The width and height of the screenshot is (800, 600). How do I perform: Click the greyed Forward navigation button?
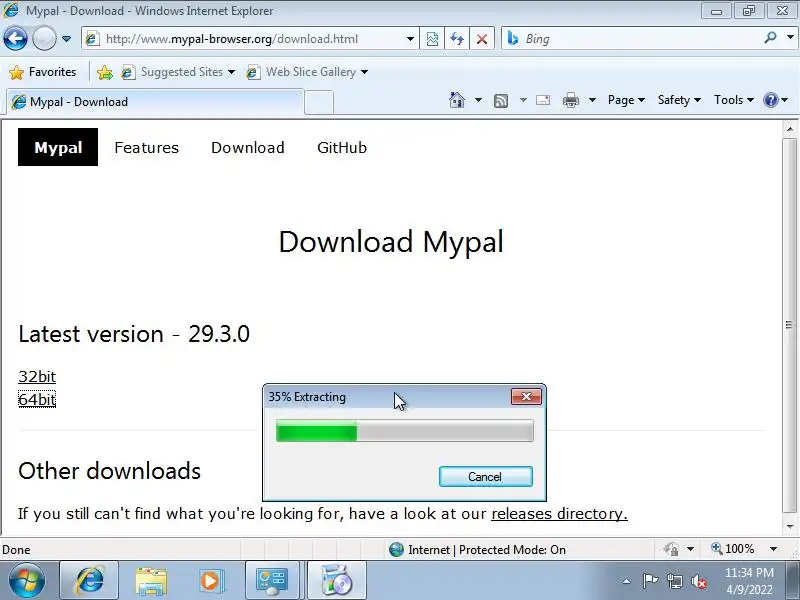click(44, 38)
